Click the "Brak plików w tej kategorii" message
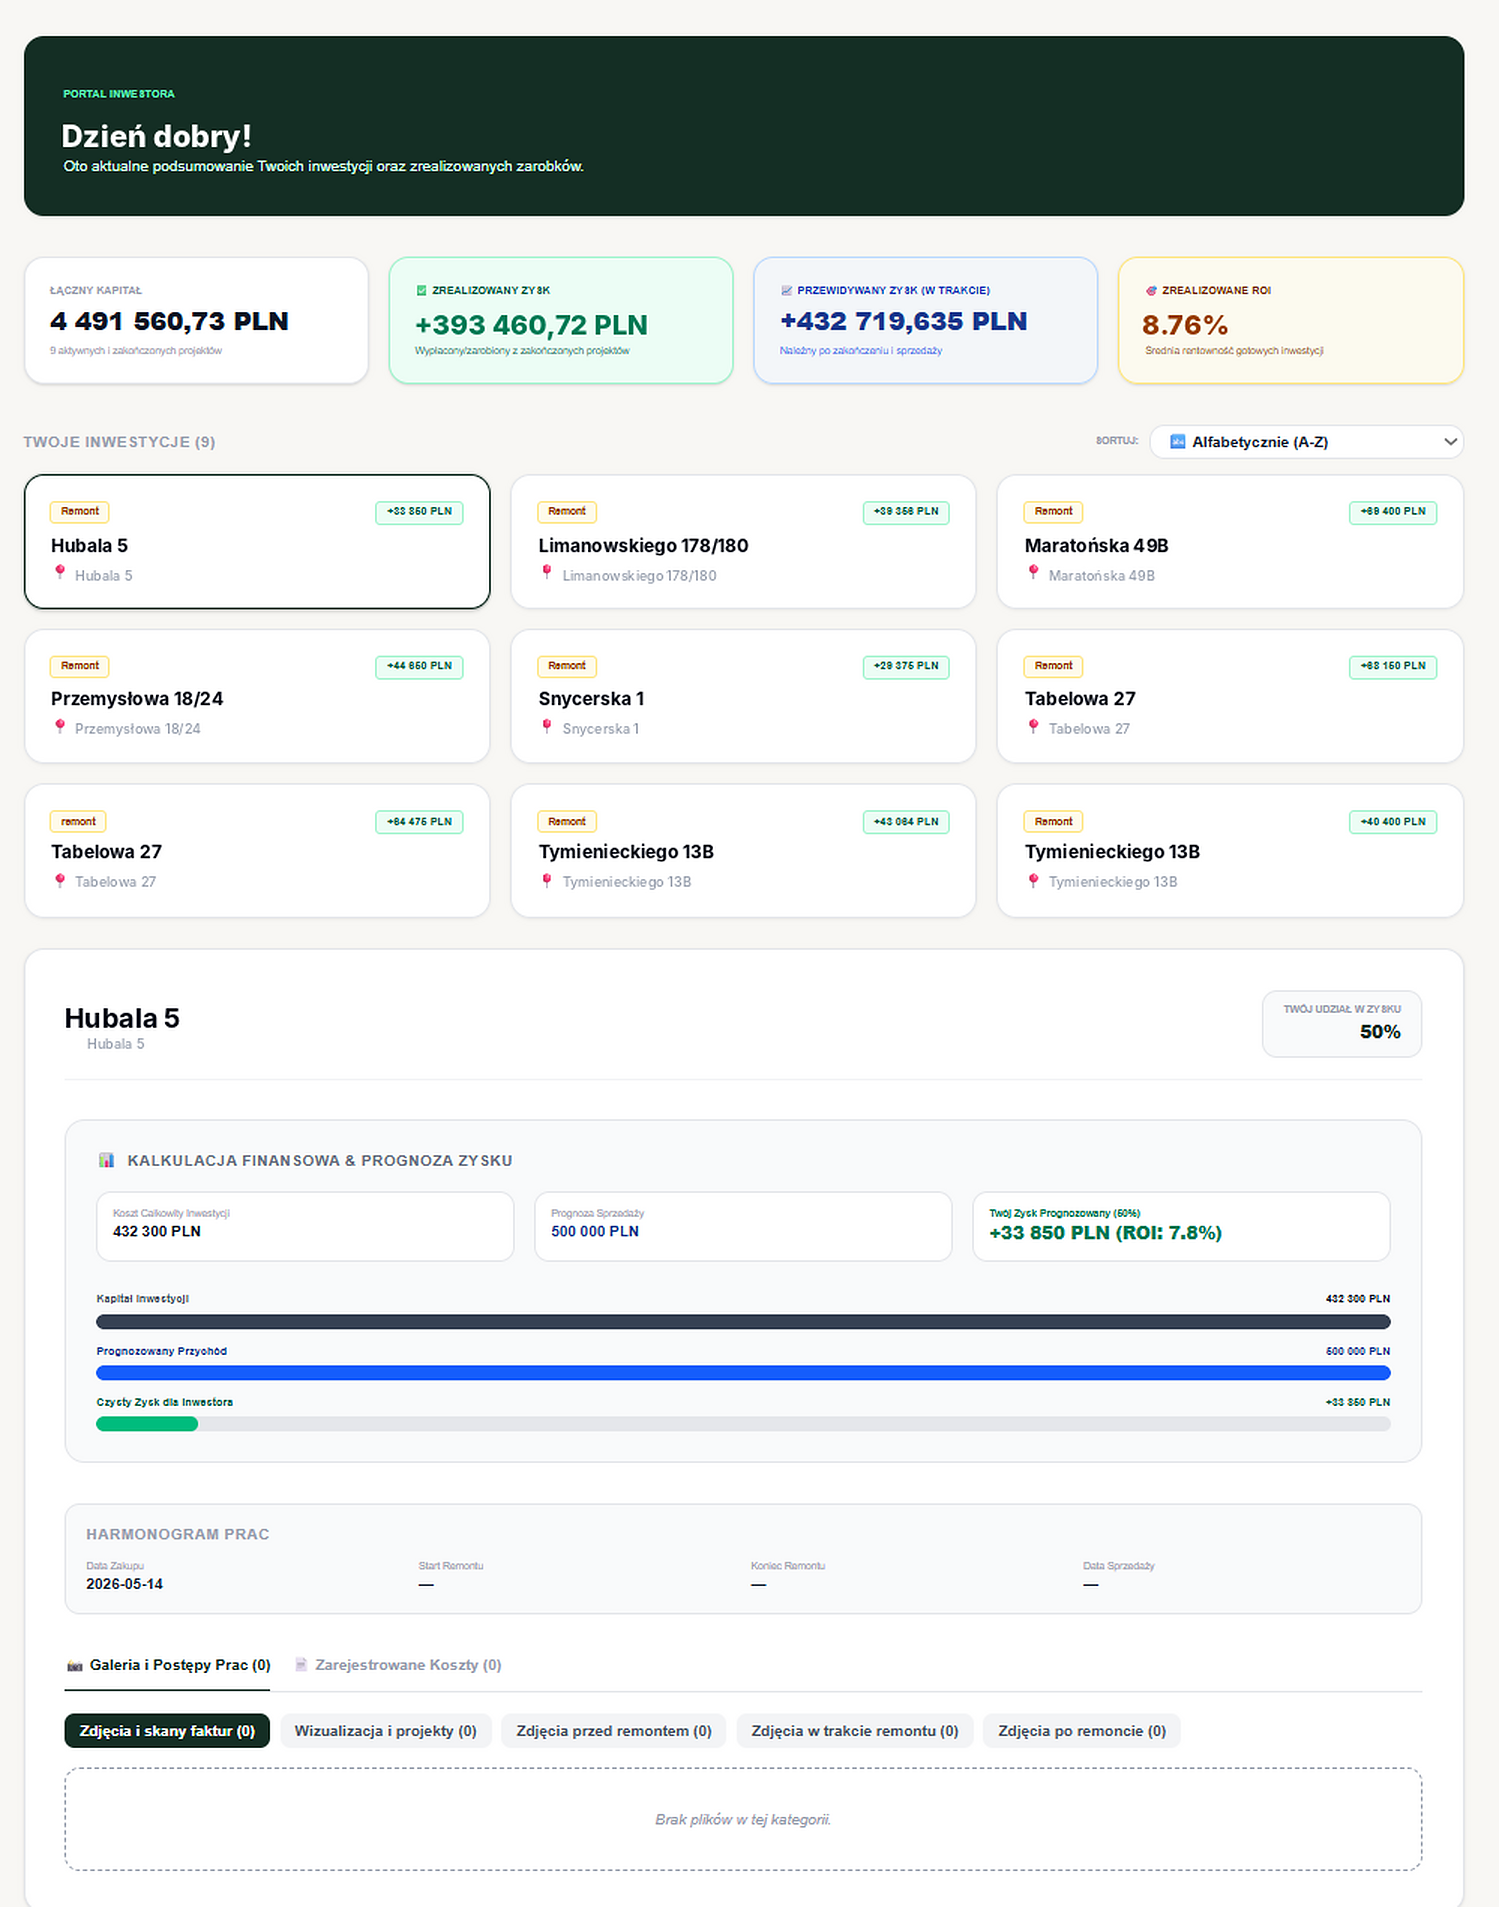The height and width of the screenshot is (1907, 1499). [743, 1819]
